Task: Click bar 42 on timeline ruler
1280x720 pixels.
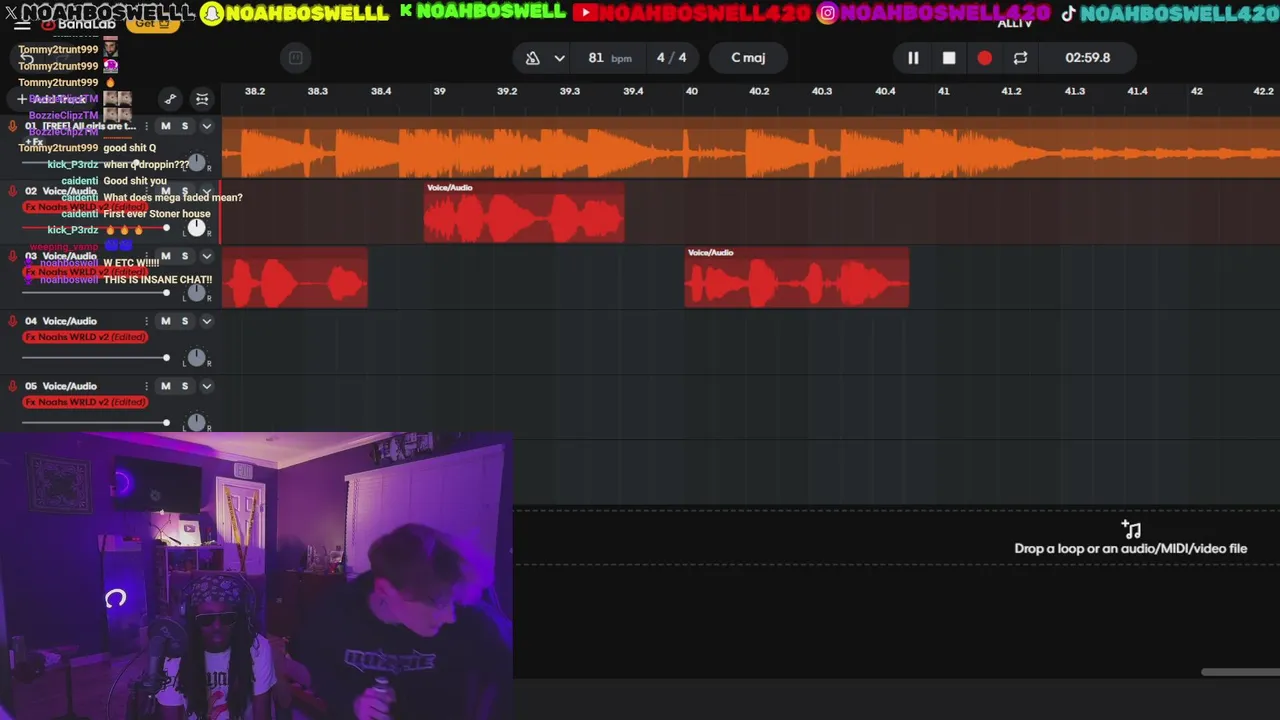Action: [1196, 91]
